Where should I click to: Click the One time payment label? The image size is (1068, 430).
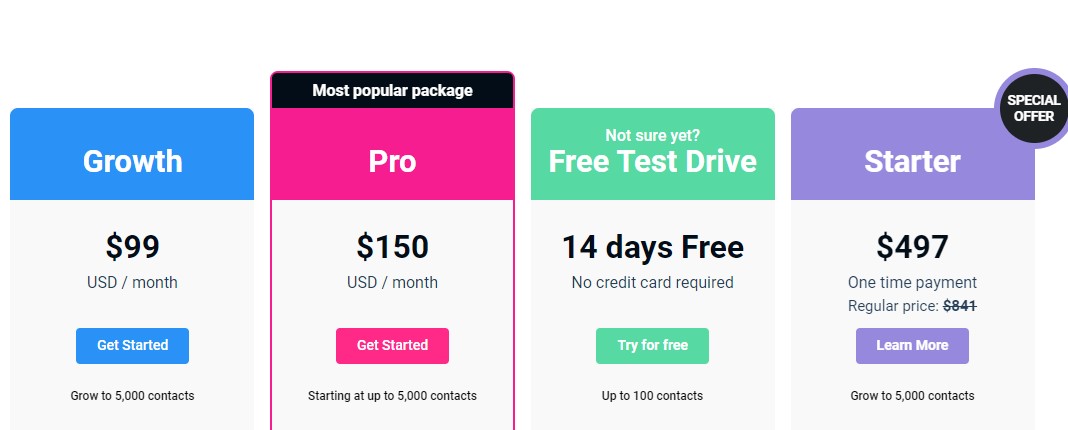pyautogui.click(x=912, y=282)
